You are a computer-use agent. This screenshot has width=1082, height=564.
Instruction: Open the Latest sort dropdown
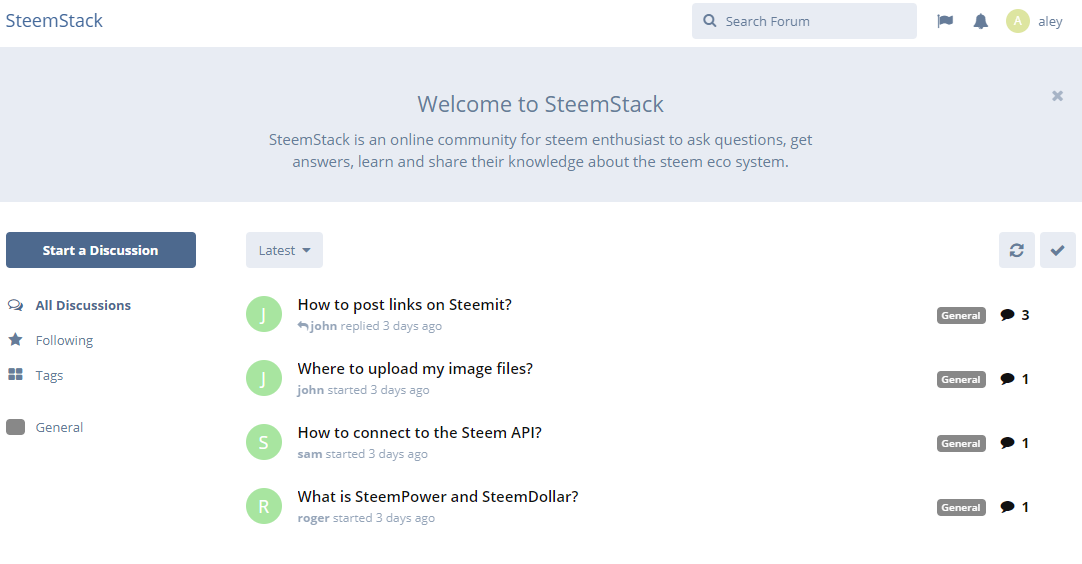284,250
